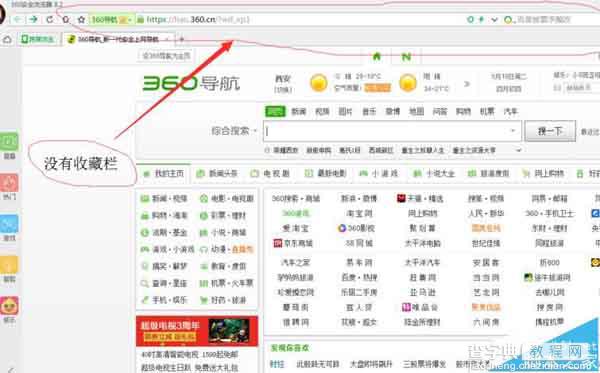Image resolution: width=600 pixels, height=373 pixels.
Task: Select the 视频 search category
Action: point(322,111)
